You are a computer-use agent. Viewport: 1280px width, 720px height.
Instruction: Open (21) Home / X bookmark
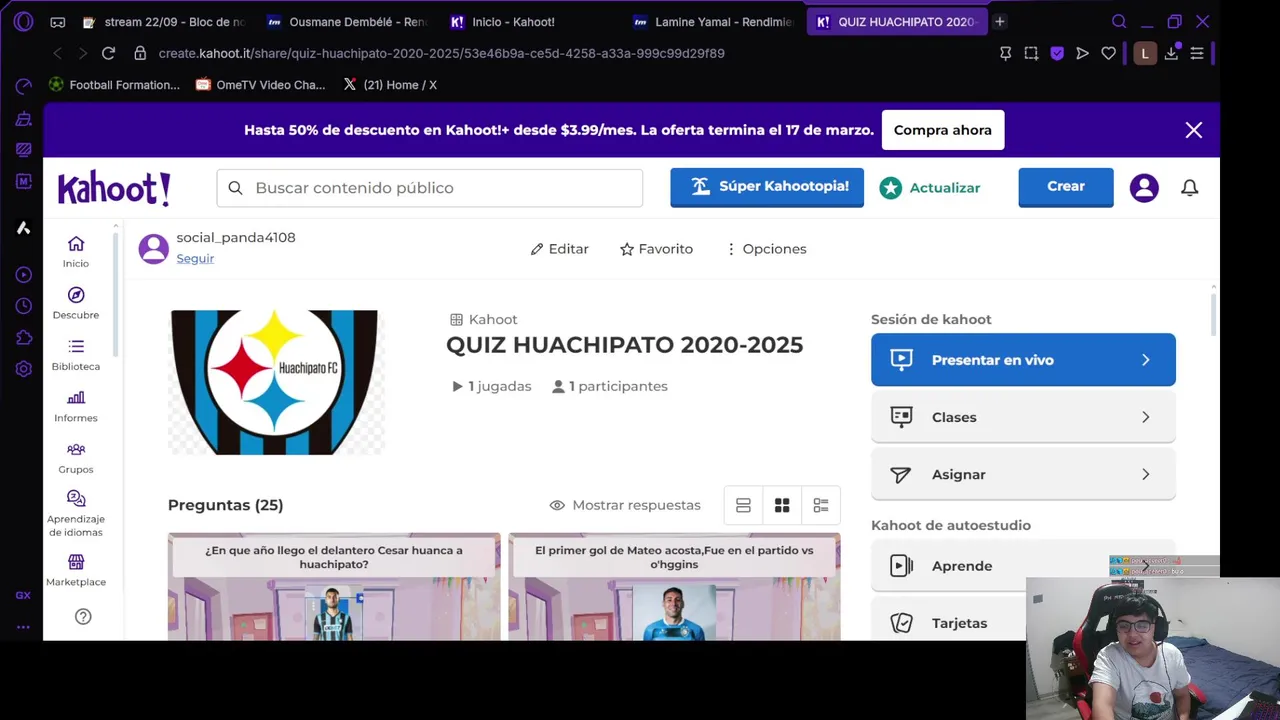(x=390, y=85)
